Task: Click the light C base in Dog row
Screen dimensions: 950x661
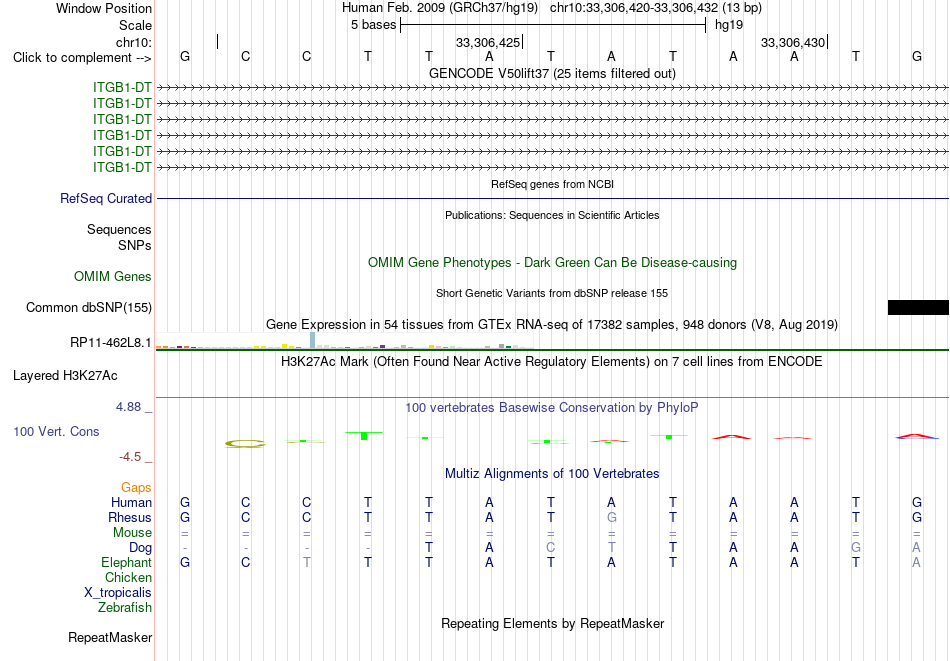Action: coord(550,548)
